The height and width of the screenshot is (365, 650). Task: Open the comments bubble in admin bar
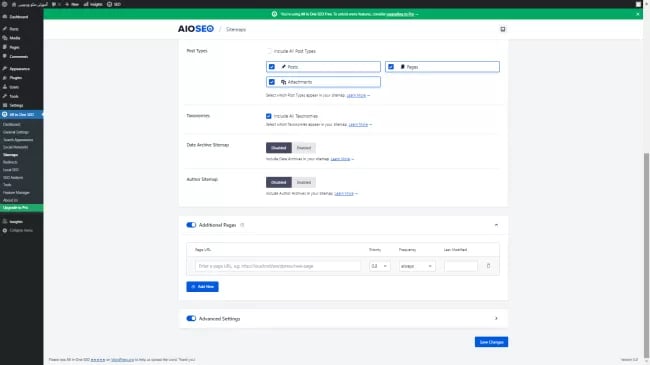click(x=54, y=4)
